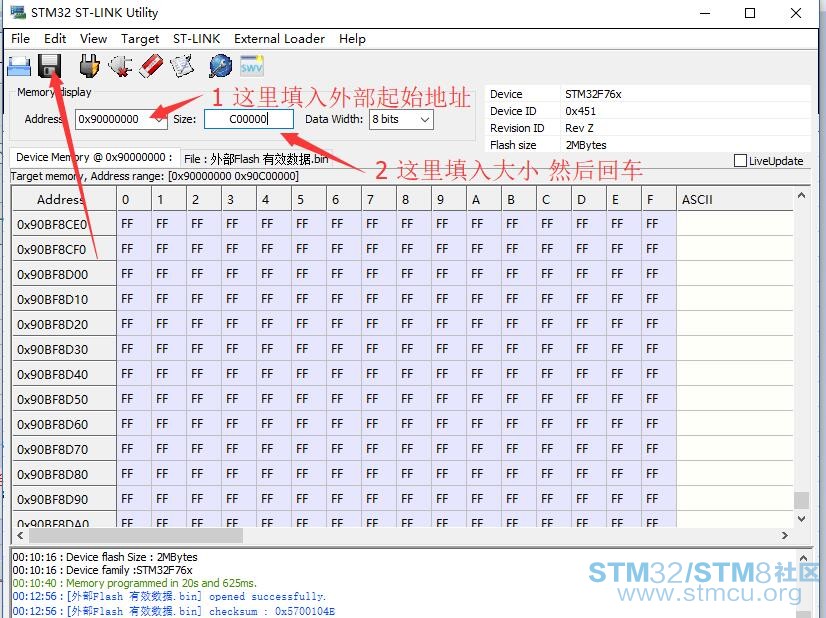Click the Full chip erase icon
The image size is (826, 618).
[x=151, y=66]
